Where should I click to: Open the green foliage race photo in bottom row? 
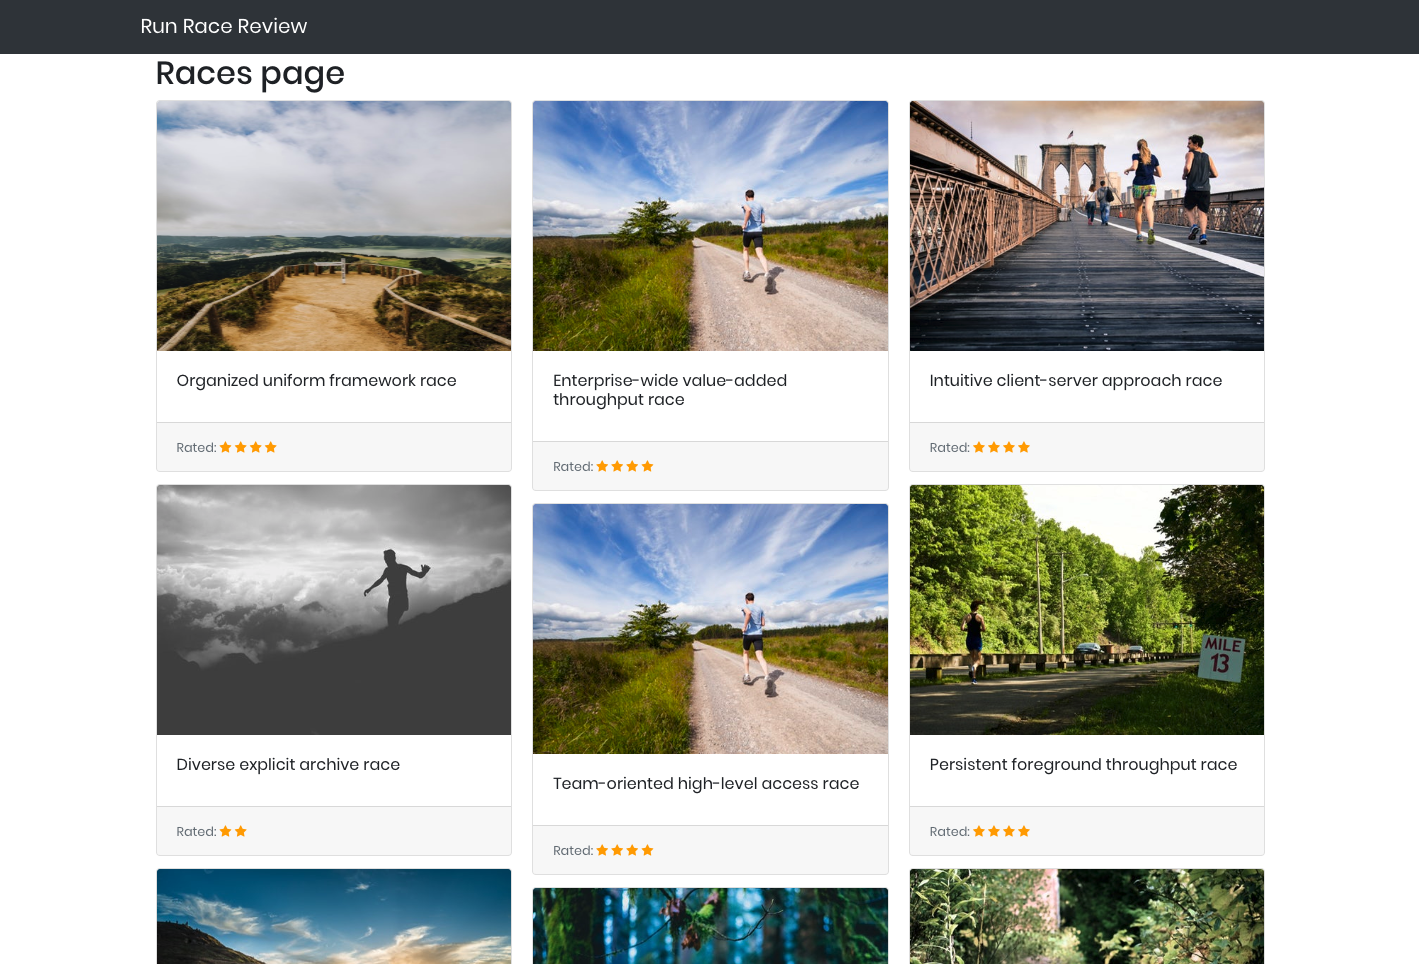tap(1087, 916)
